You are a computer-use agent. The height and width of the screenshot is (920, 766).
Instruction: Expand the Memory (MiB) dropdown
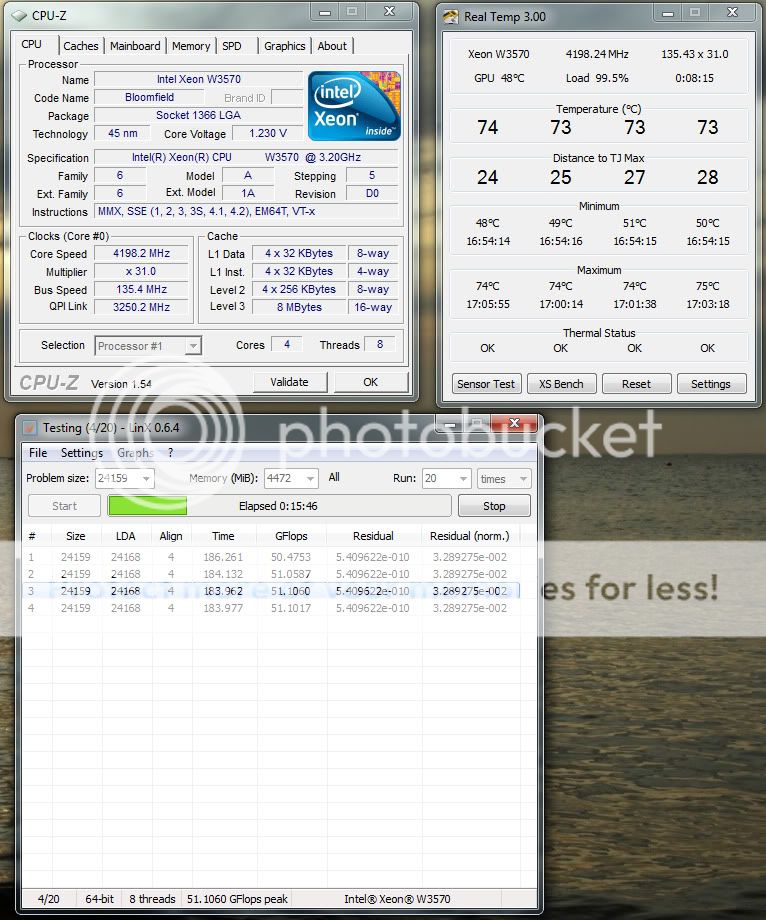click(x=310, y=479)
